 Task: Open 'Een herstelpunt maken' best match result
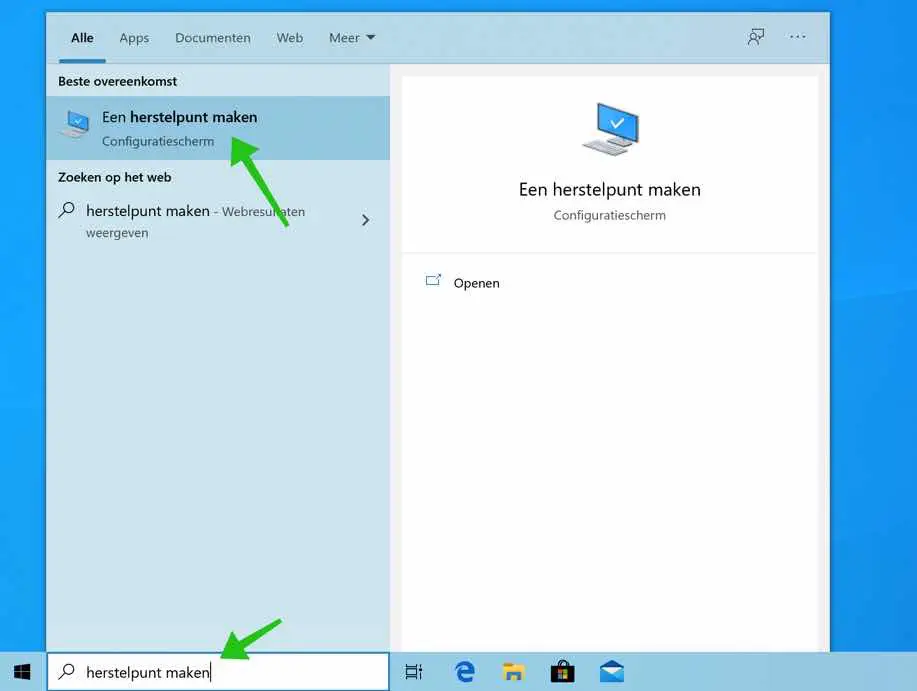[218, 128]
